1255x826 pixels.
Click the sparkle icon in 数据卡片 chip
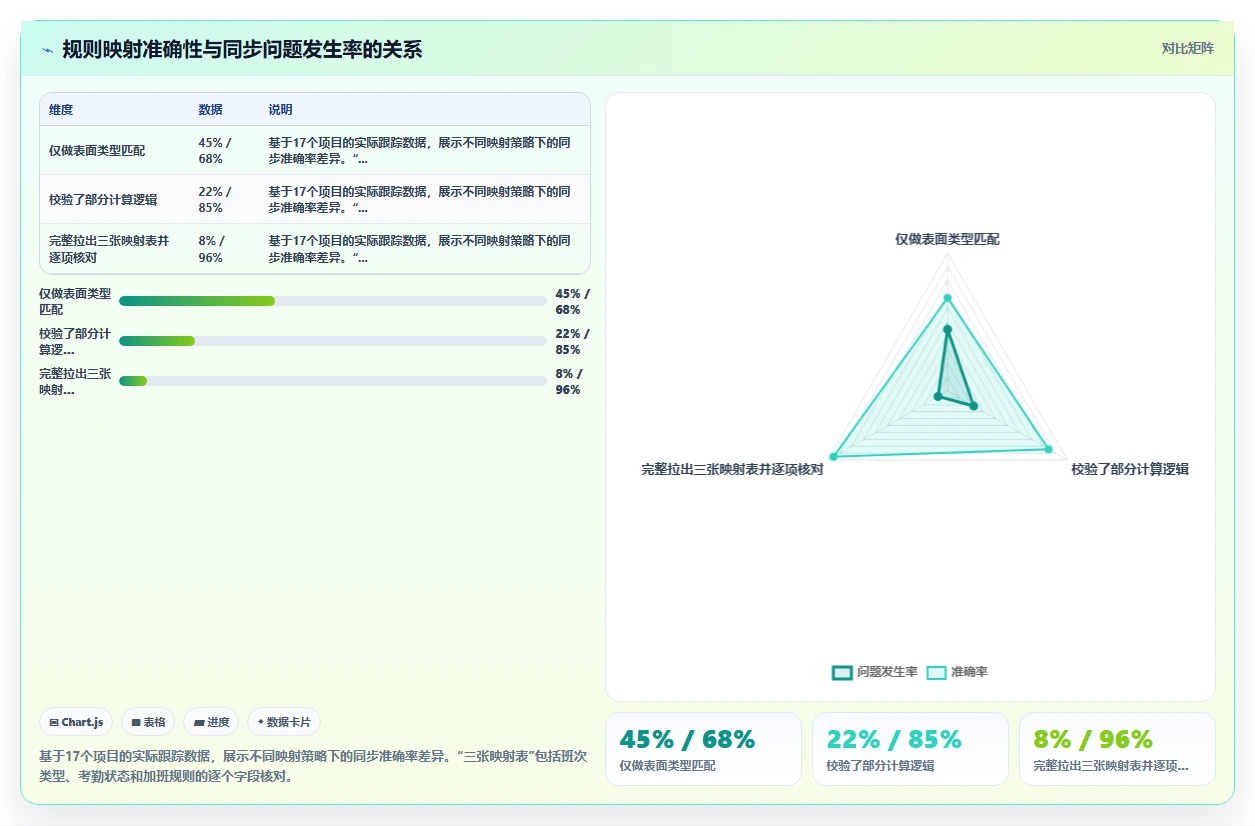point(260,722)
